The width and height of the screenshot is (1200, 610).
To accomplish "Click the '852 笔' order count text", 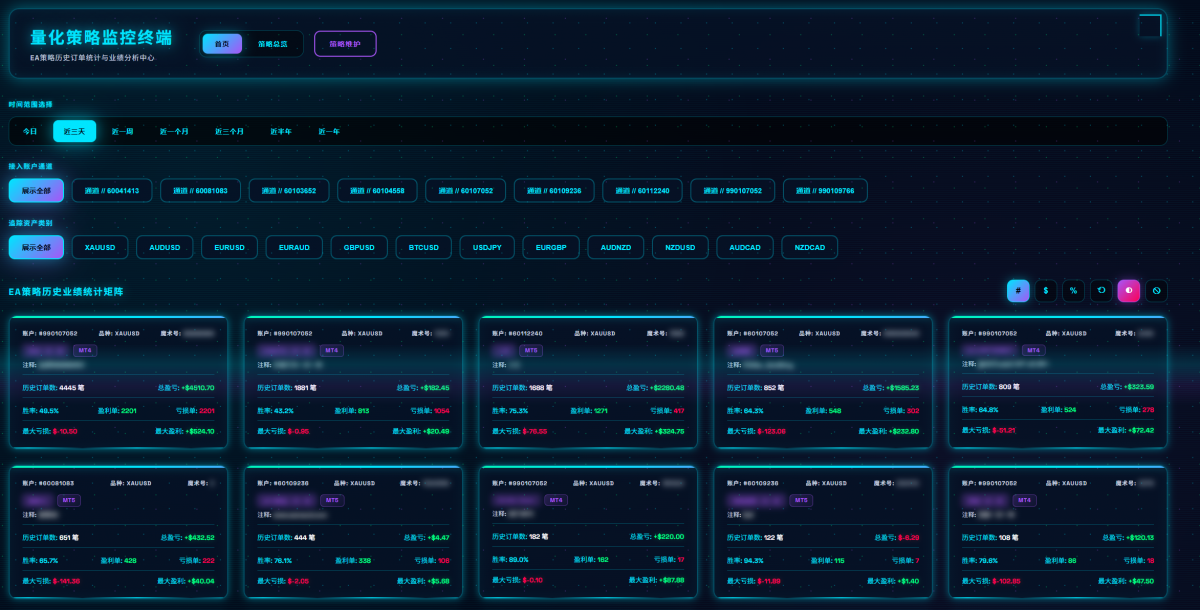I will 776,387.
